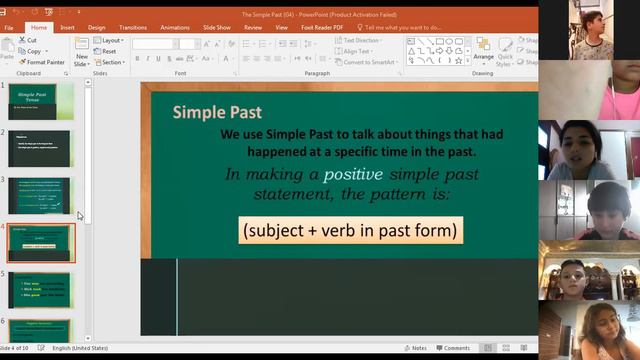
Task: Select the Down Arrow shape in gallery
Action: click(x=449, y=51)
